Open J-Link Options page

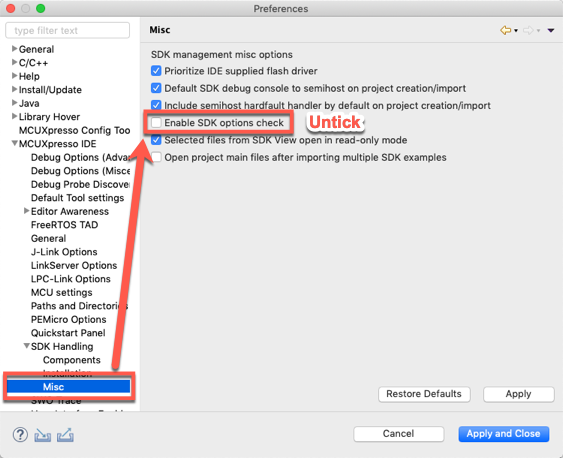(x=64, y=252)
